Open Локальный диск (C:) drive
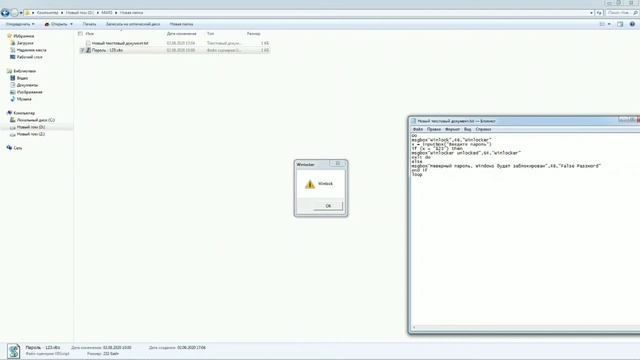Viewport: 640px width, 360px height. tap(36, 120)
